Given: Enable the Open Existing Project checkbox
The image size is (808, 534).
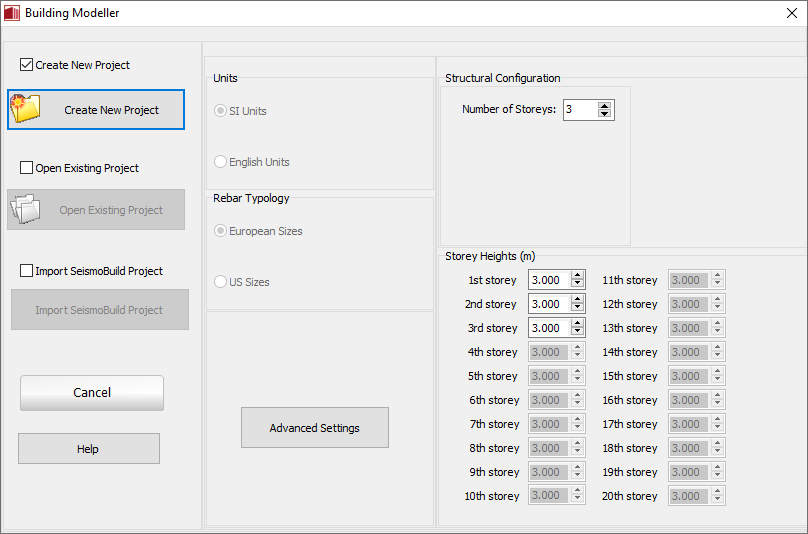Looking at the screenshot, I should click(27, 168).
